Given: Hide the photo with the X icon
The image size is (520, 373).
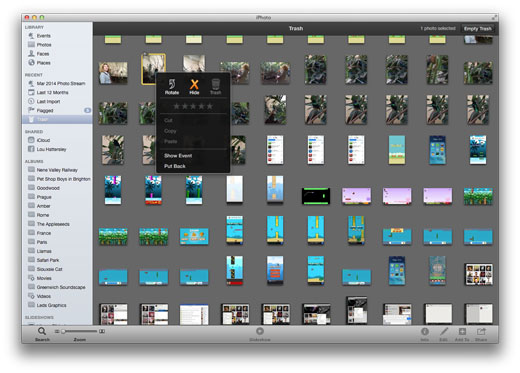Looking at the screenshot, I should (x=194, y=84).
